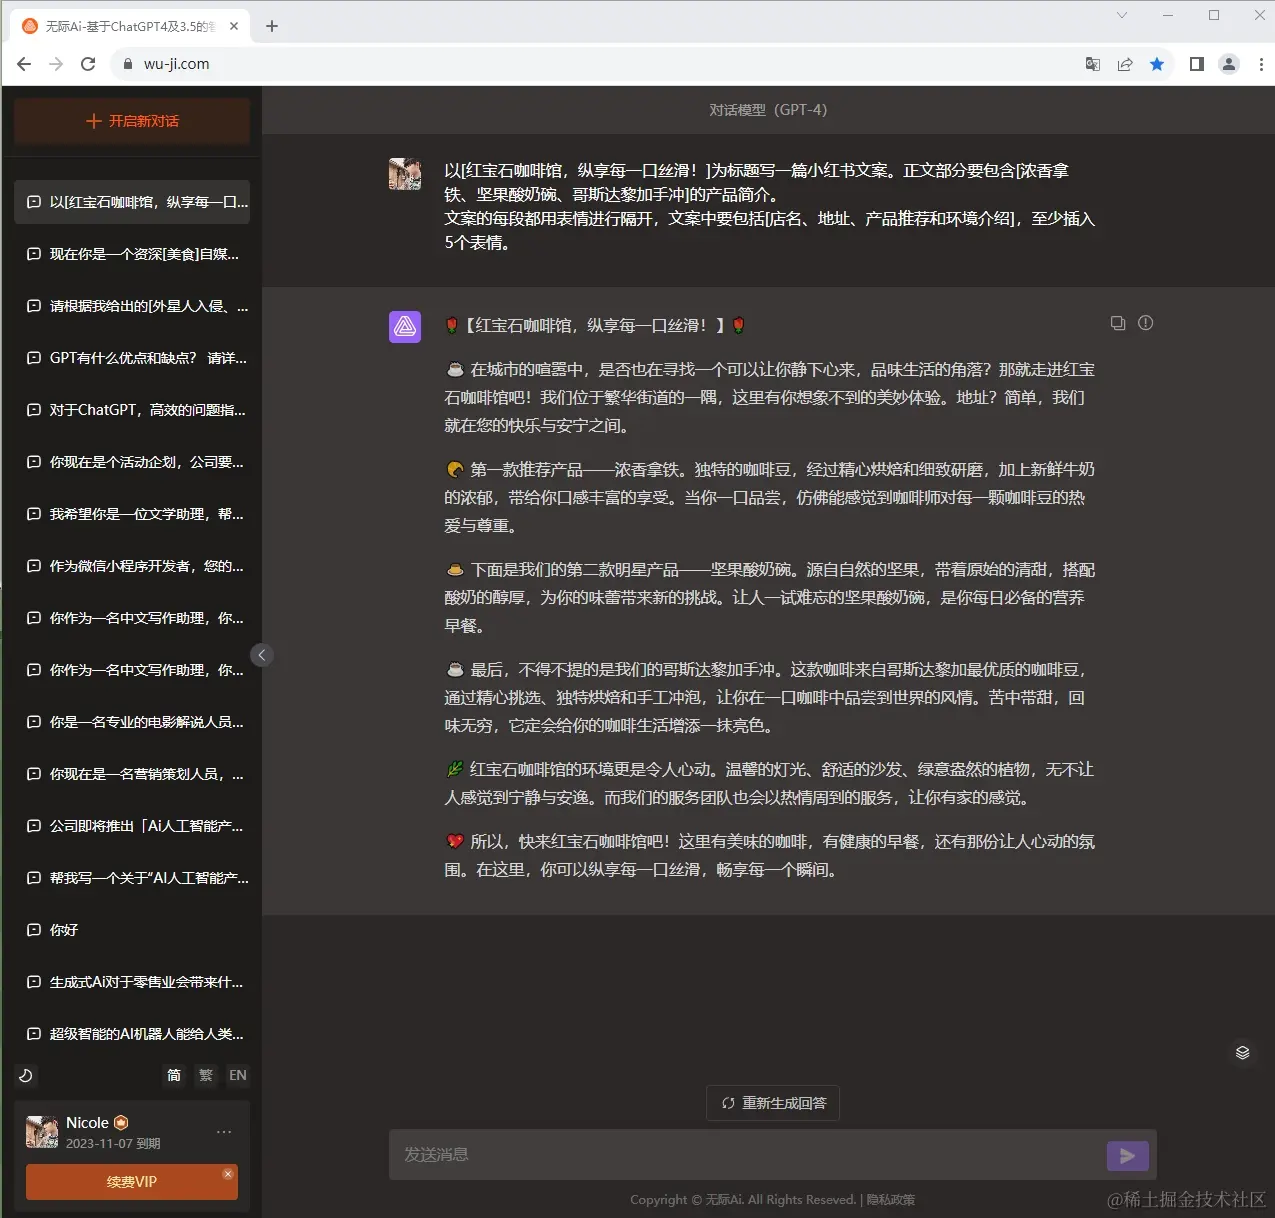The height and width of the screenshot is (1218, 1275).
Task: Bookmark the page with the star icon
Action: (x=1157, y=63)
